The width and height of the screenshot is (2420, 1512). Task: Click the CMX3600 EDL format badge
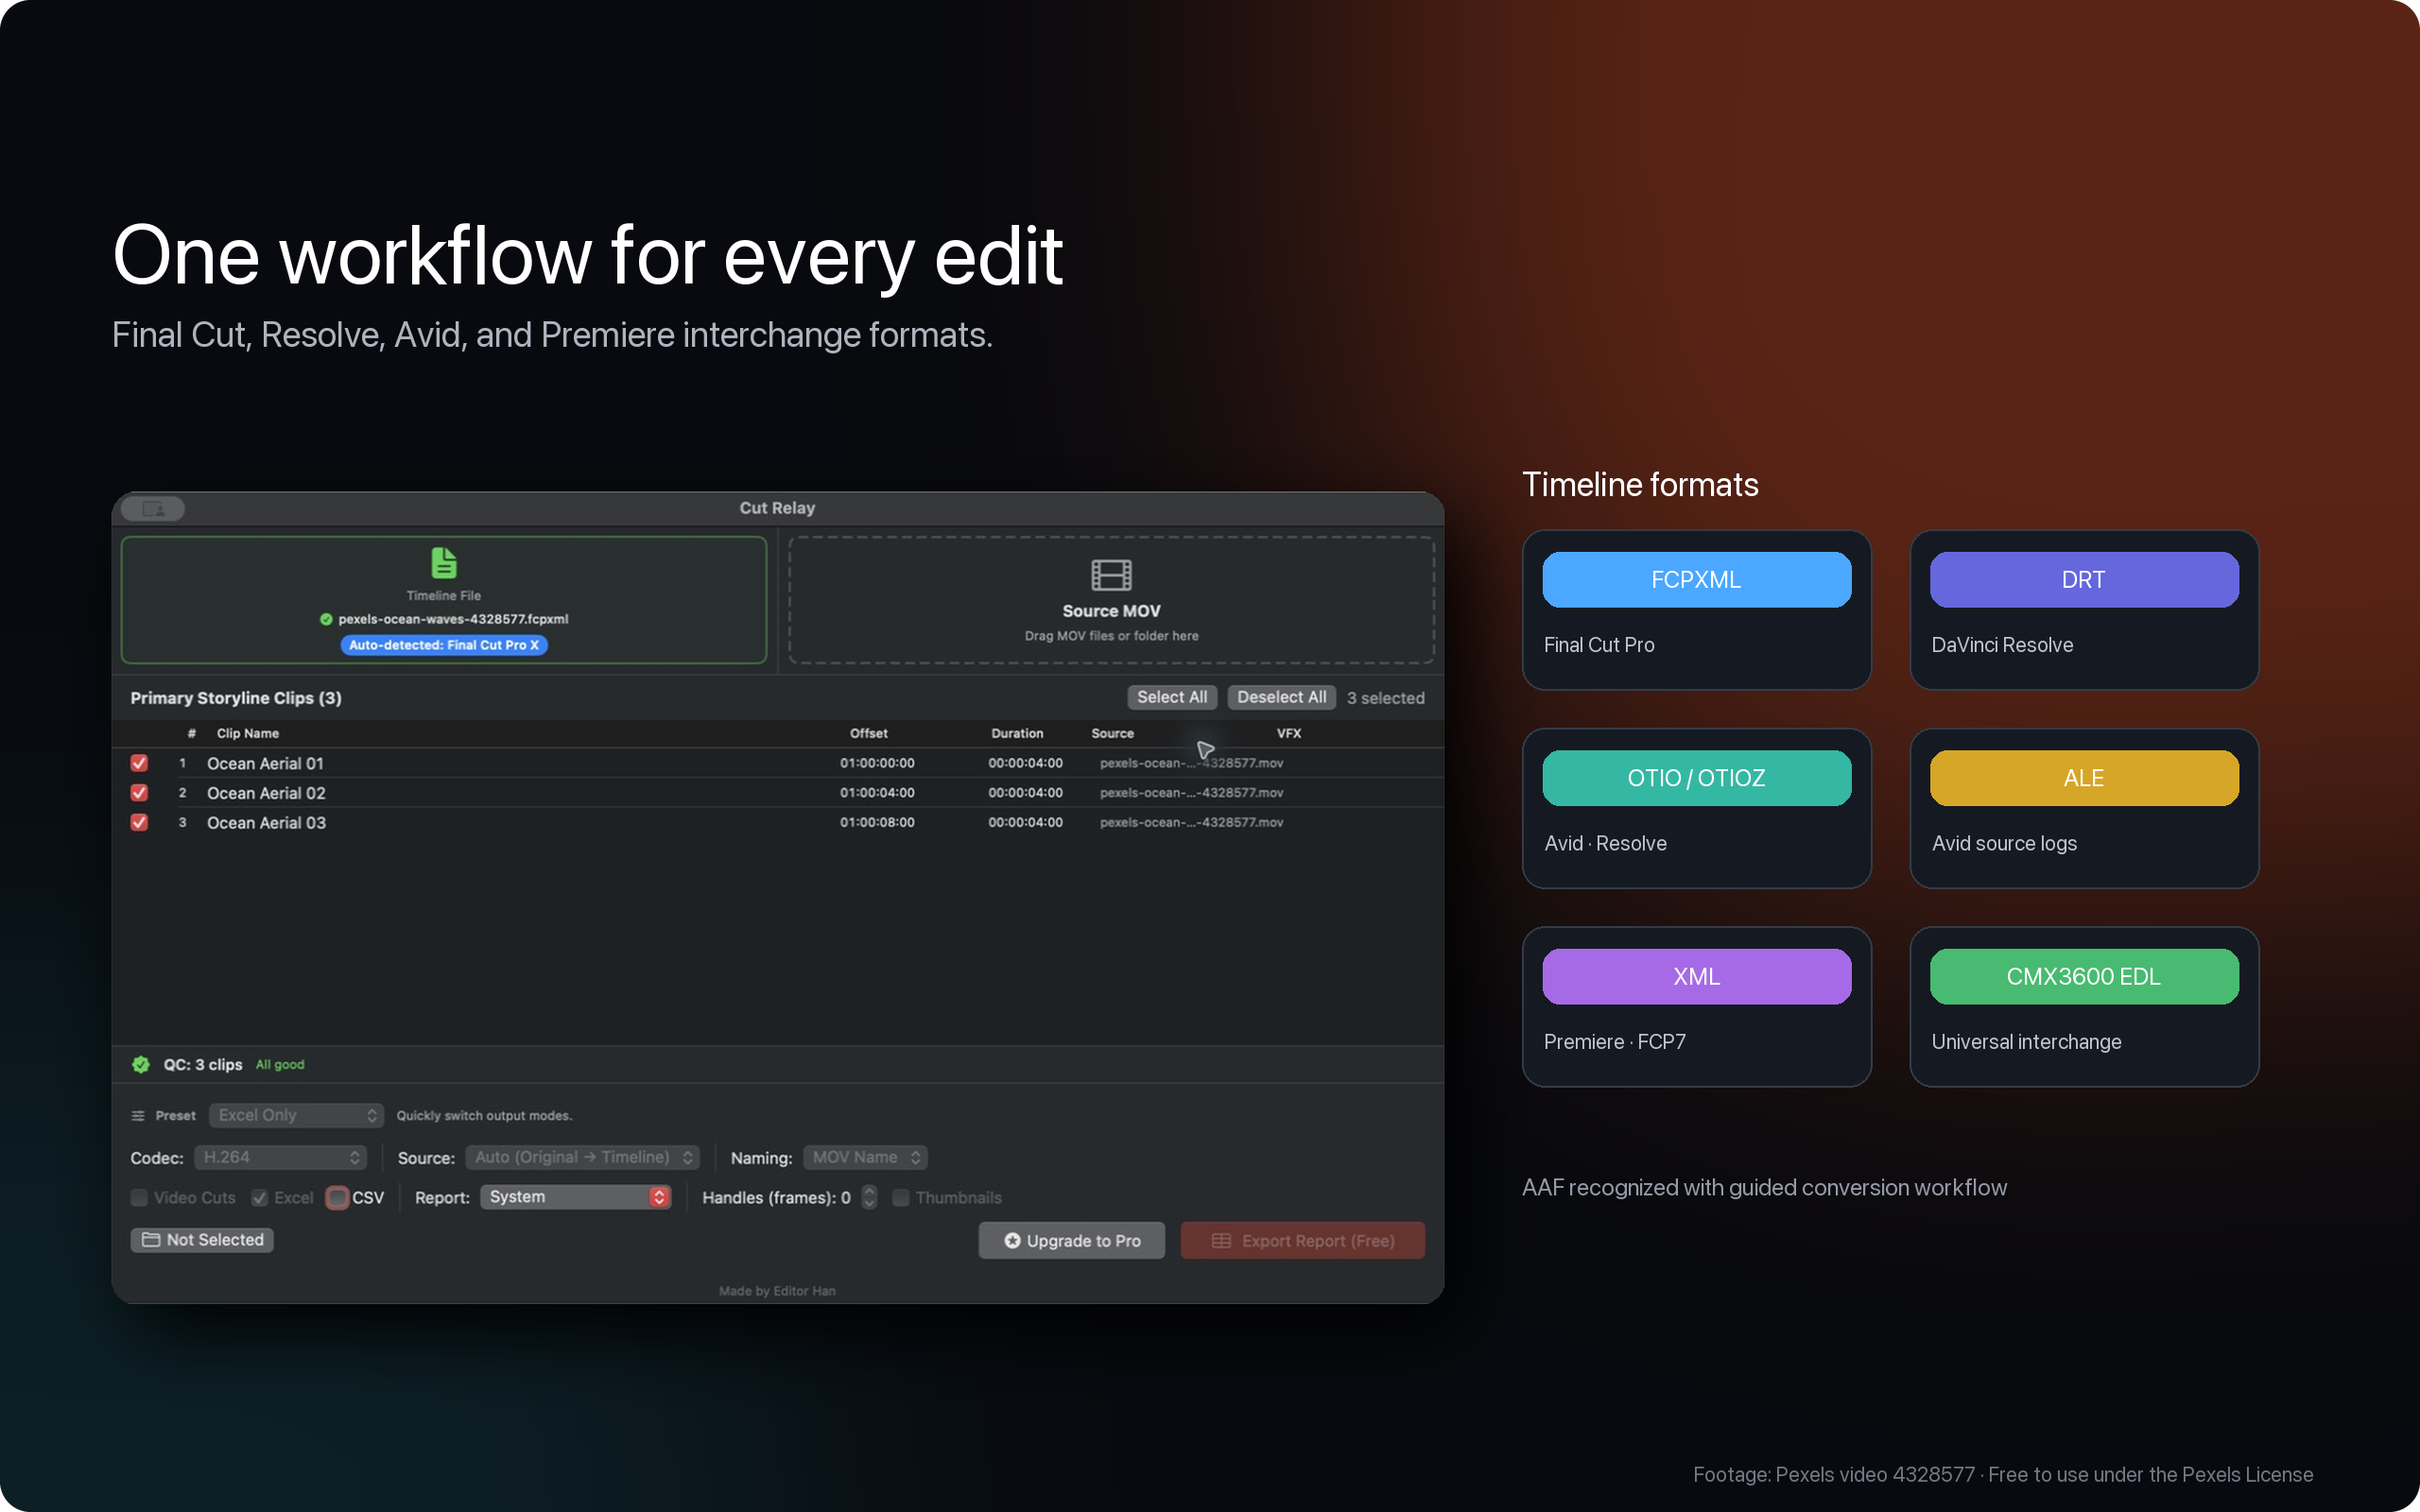[x=2083, y=977]
